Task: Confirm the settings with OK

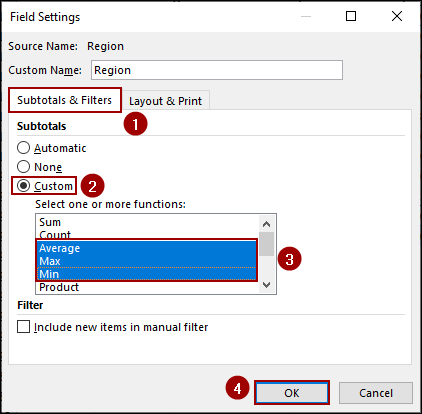Action: (292, 393)
